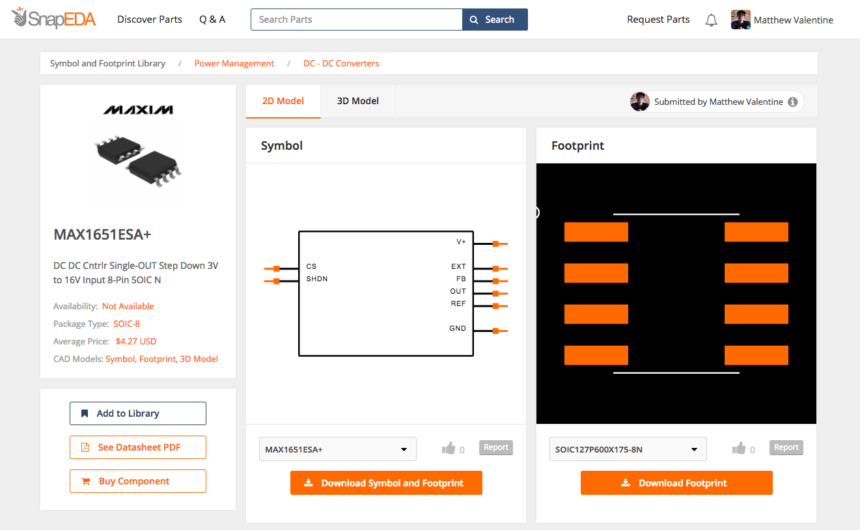Click the notification bell icon
The height and width of the screenshot is (530, 860).
tap(711, 20)
